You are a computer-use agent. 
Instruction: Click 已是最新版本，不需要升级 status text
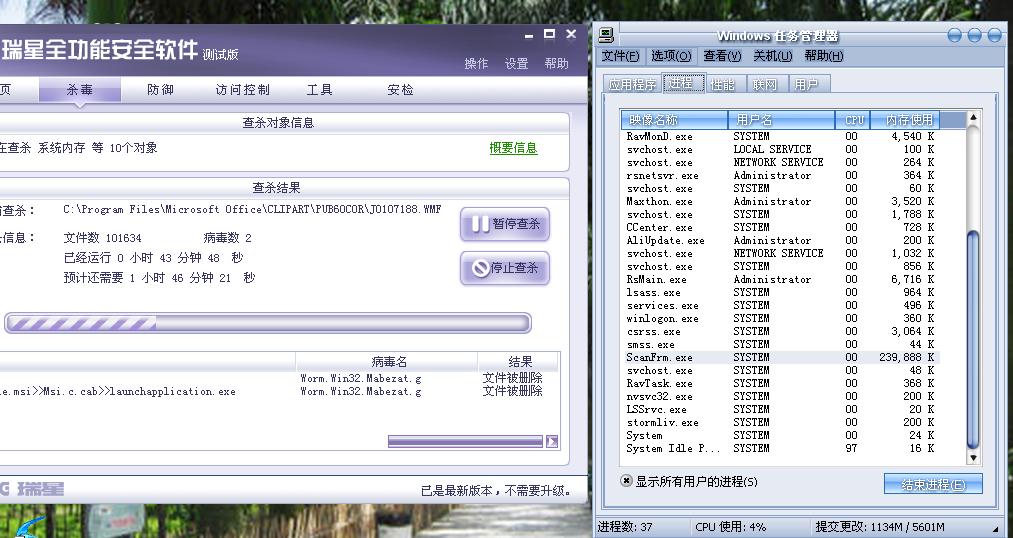tap(496, 491)
